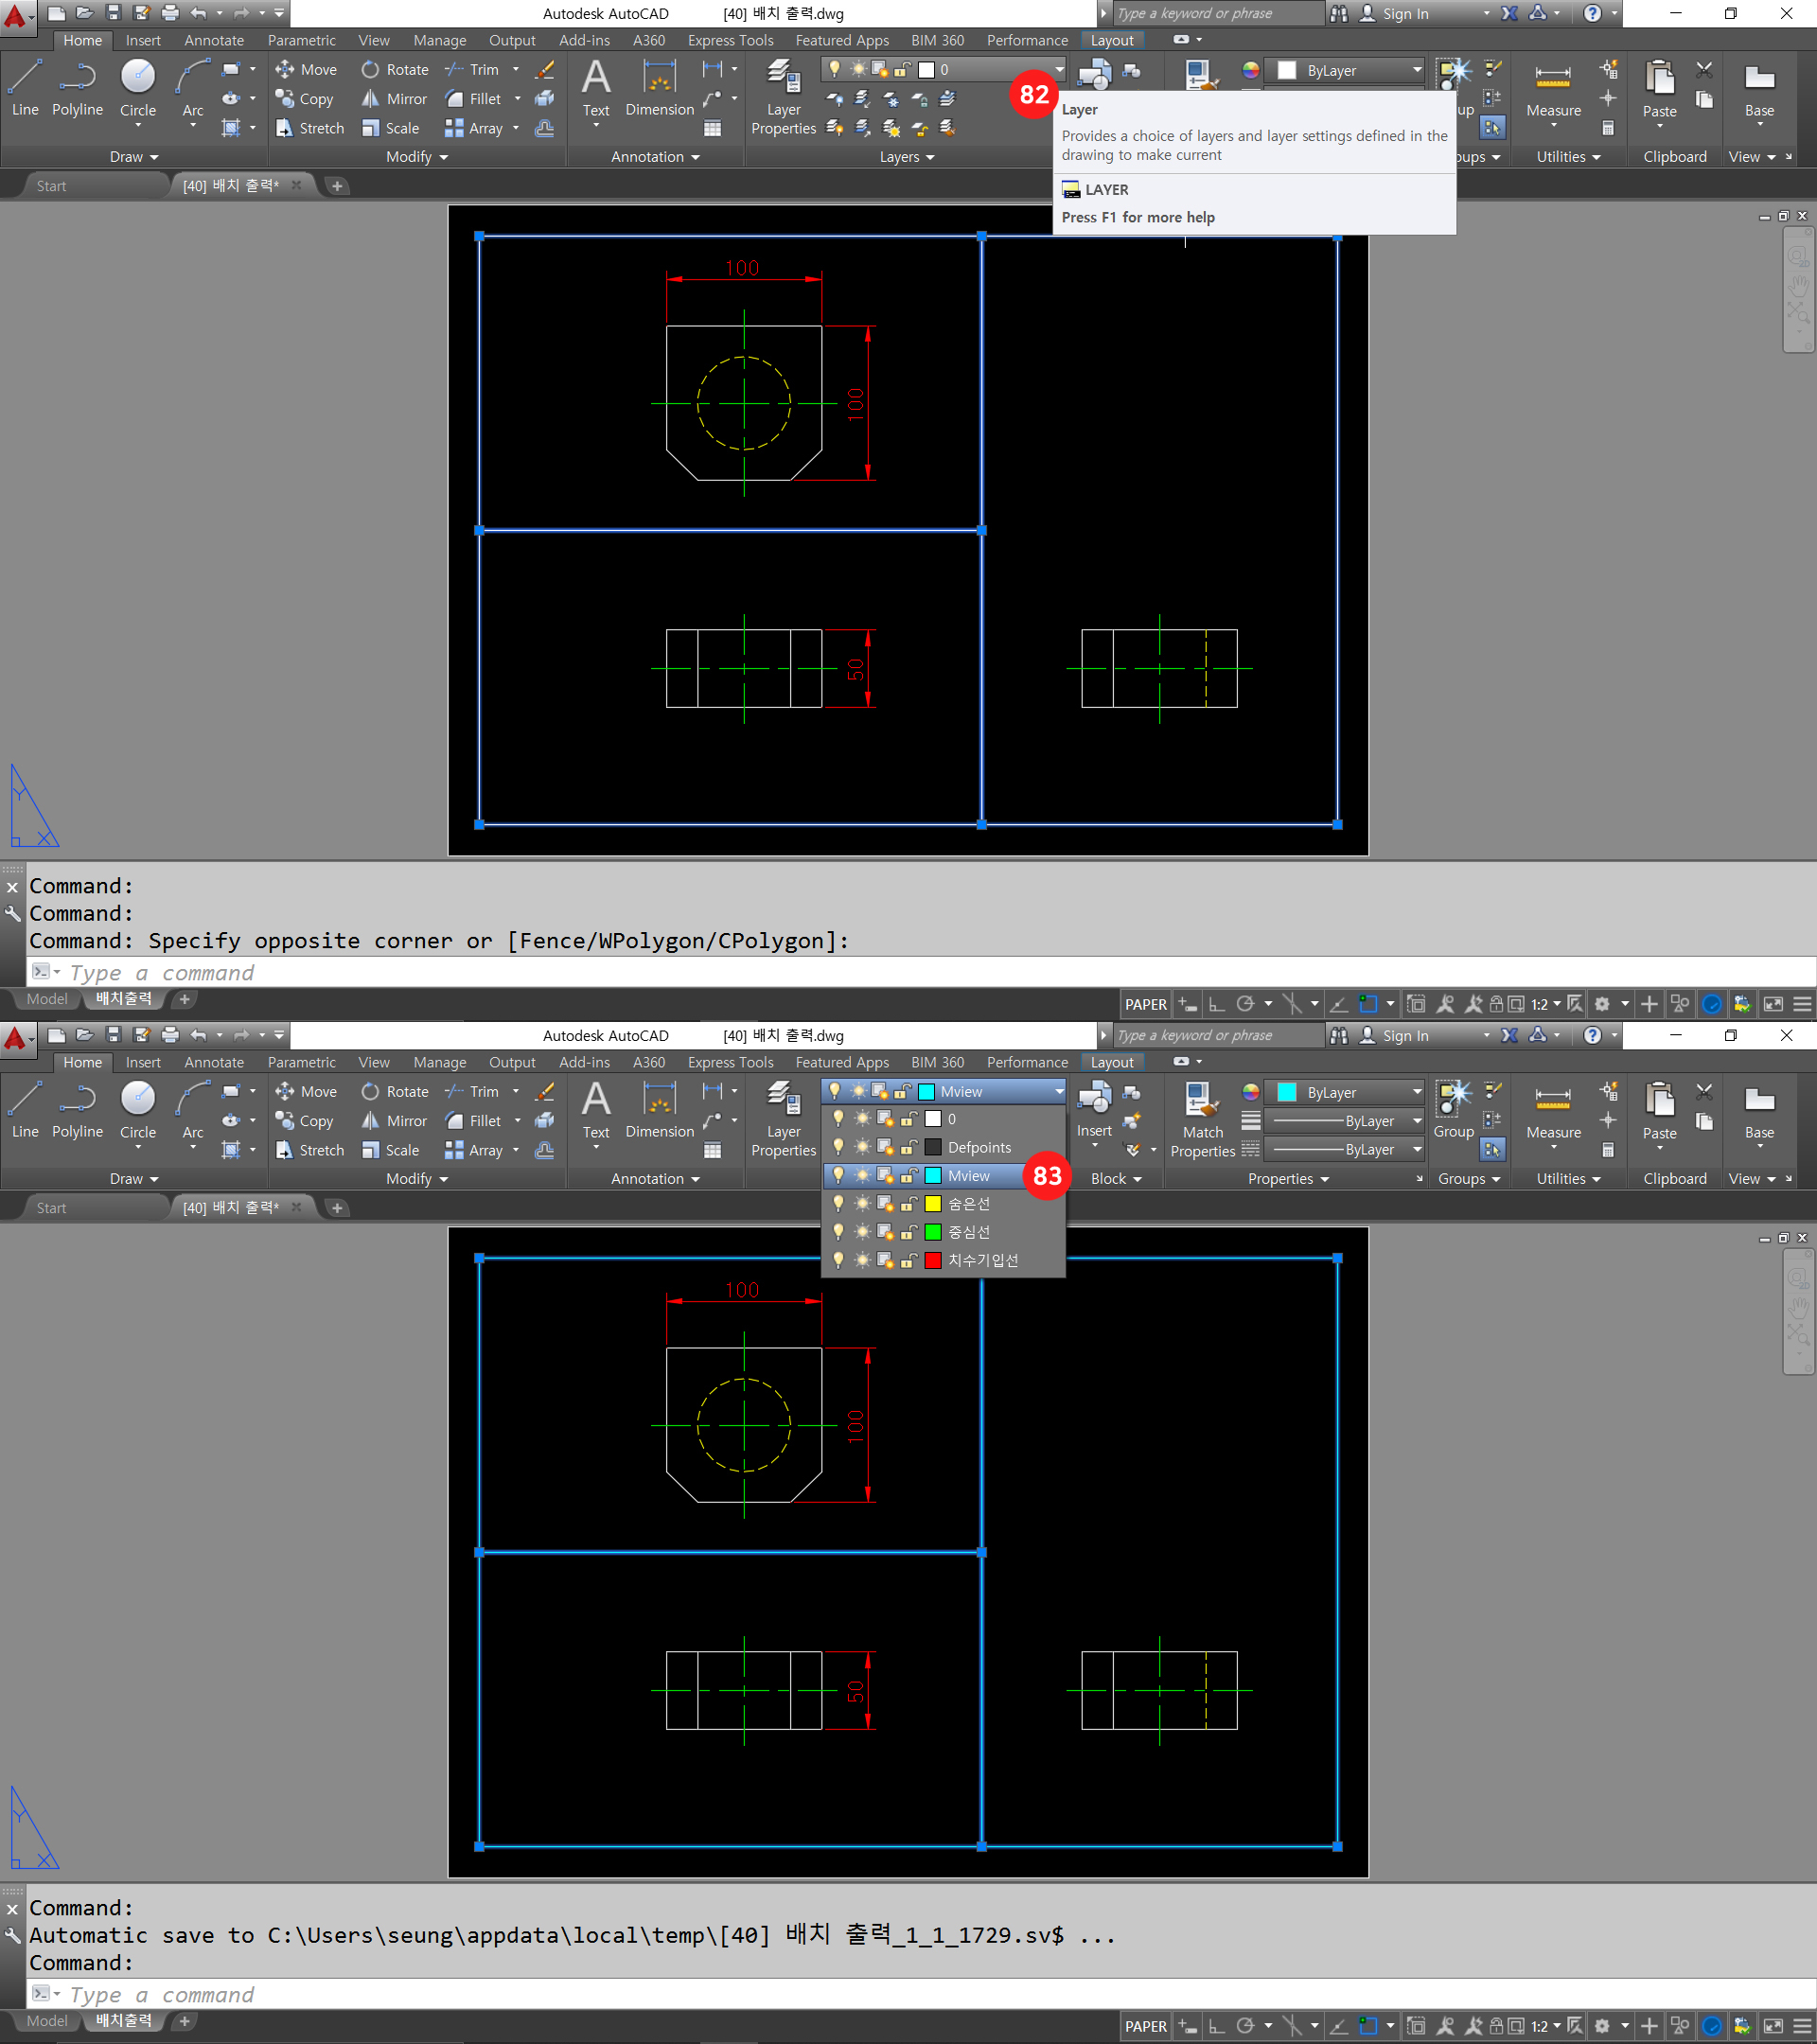Pick the Circle tool in upper window
Viewport: 1817px width, 2044px height.
coord(138,88)
